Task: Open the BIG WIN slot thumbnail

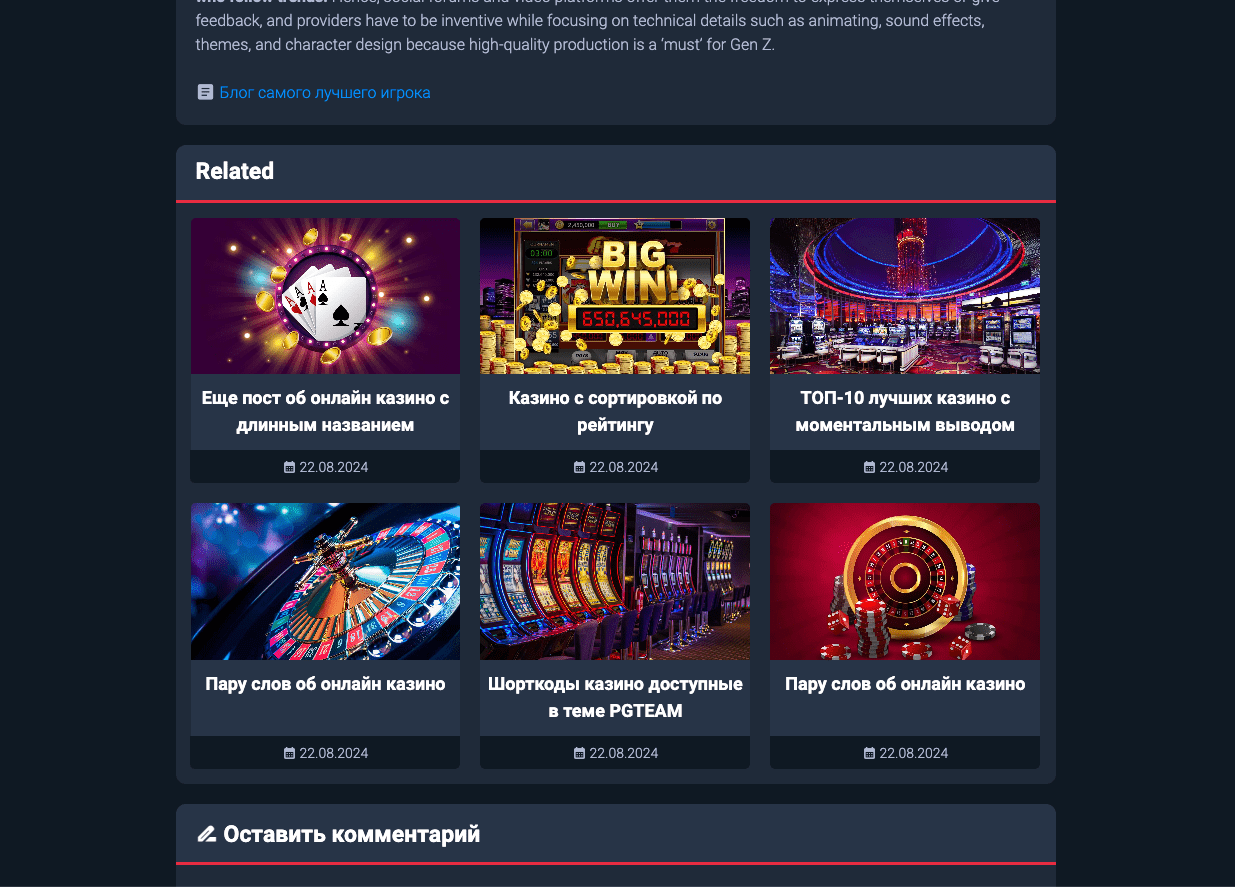Action: point(615,296)
